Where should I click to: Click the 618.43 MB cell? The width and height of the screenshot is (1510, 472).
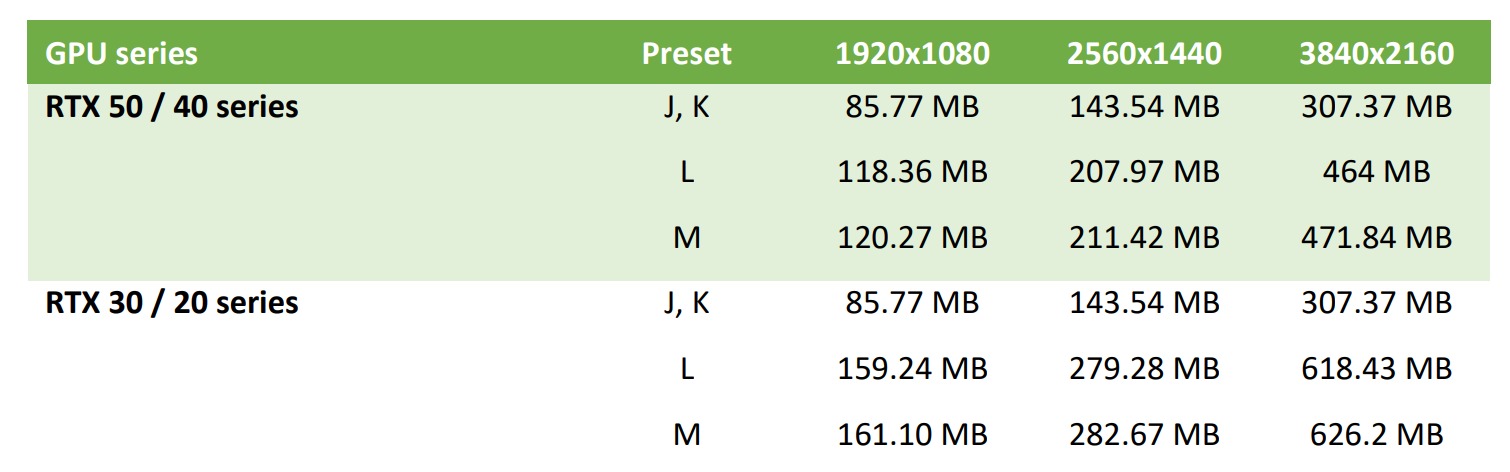pyautogui.click(x=1376, y=369)
